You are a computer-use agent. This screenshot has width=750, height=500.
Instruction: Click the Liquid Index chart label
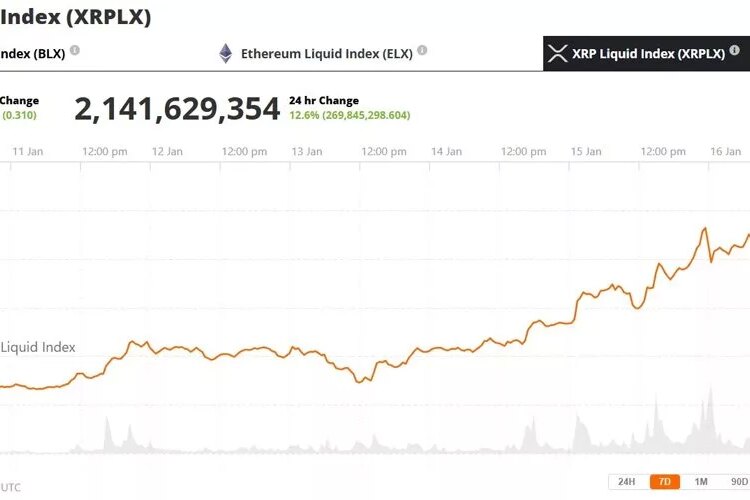pyautogui.click(x=38, y=348)
